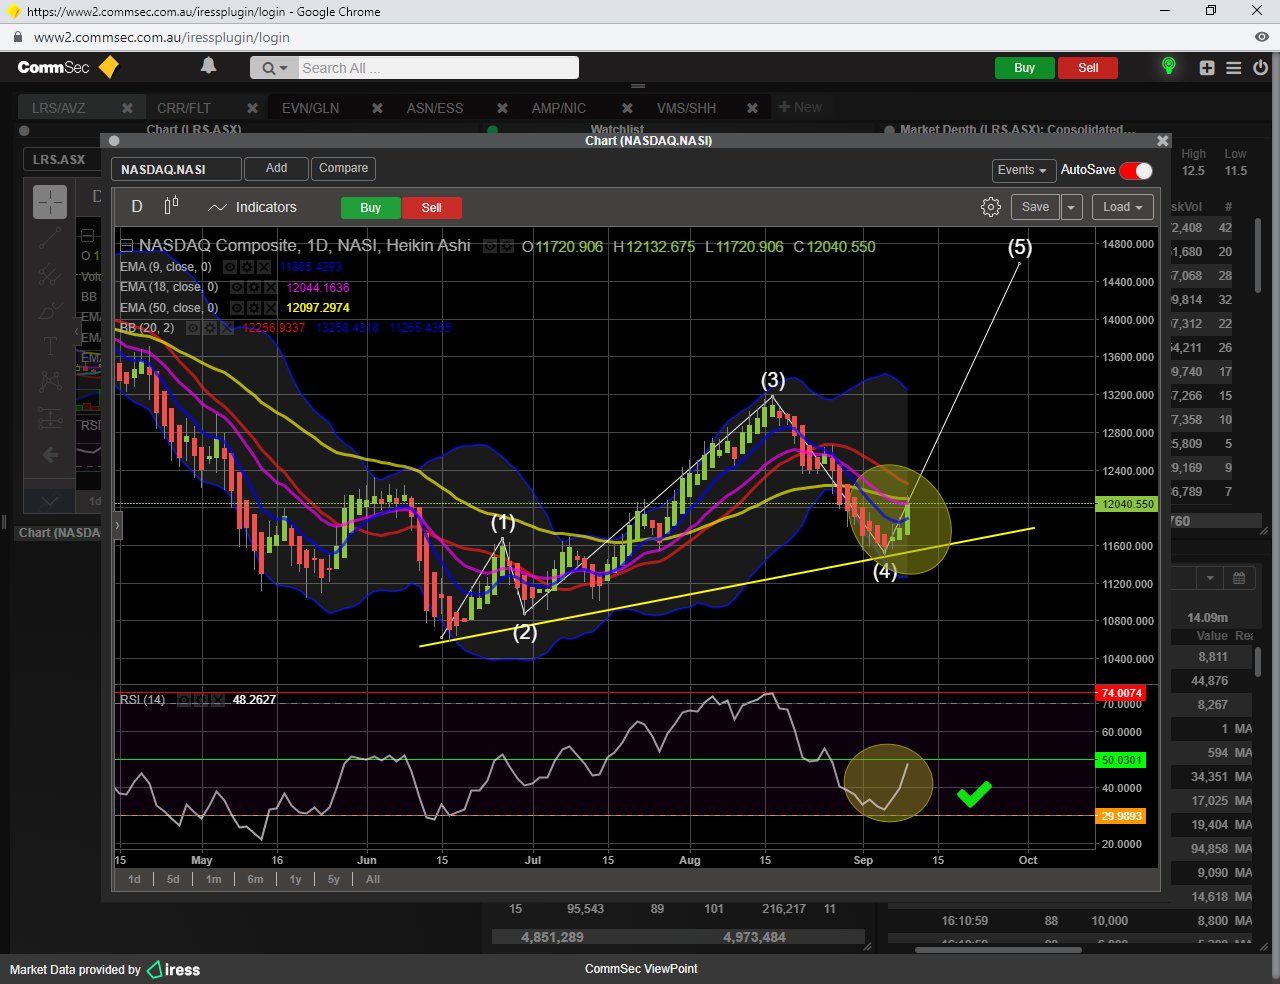Select text tool in background LRS chart
Screen dimensions: 1280x984
click(50, 346)
